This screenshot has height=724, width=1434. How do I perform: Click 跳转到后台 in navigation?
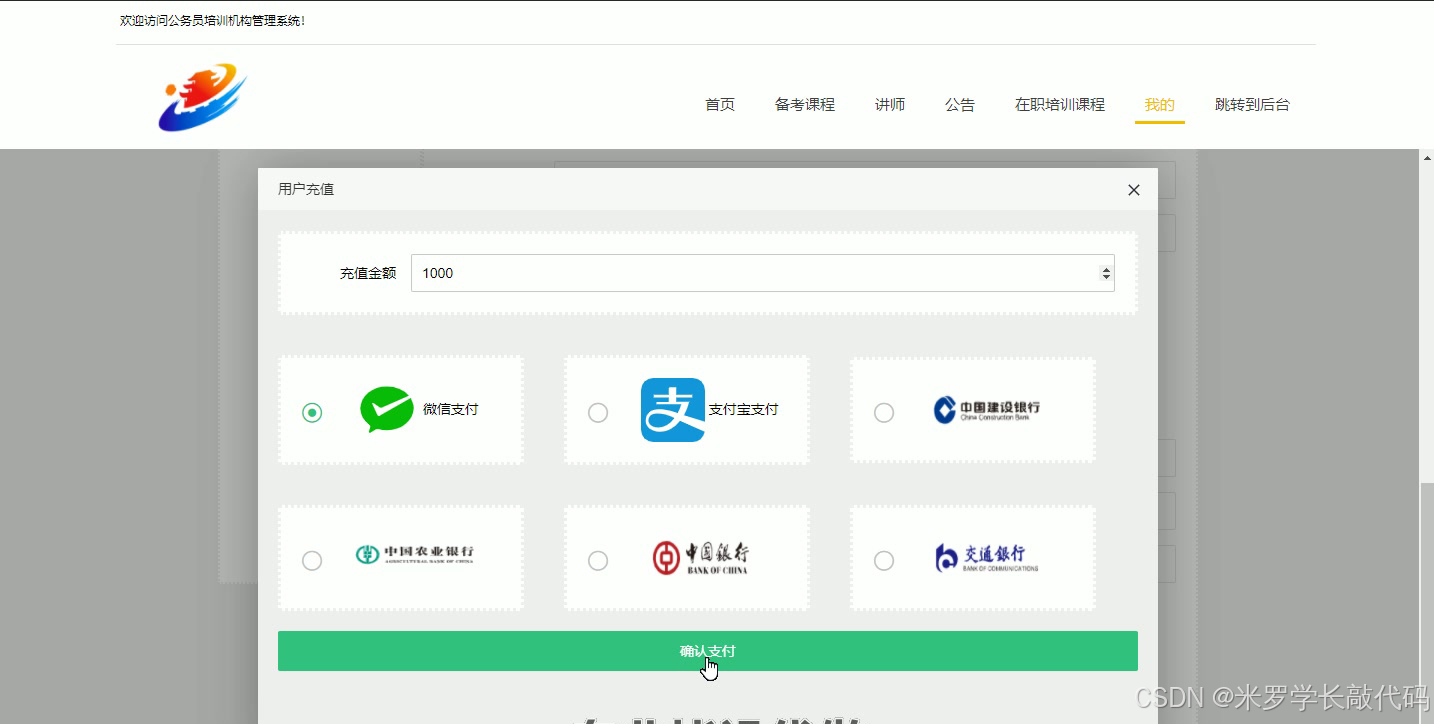[x=1252, y=104]
